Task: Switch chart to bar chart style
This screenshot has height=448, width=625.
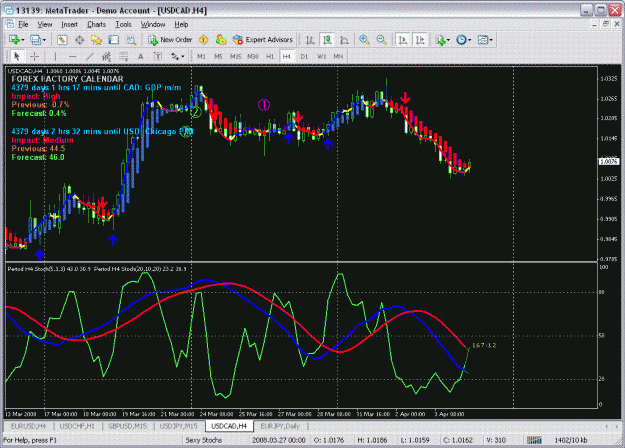Action: click(x=310, y=39)
